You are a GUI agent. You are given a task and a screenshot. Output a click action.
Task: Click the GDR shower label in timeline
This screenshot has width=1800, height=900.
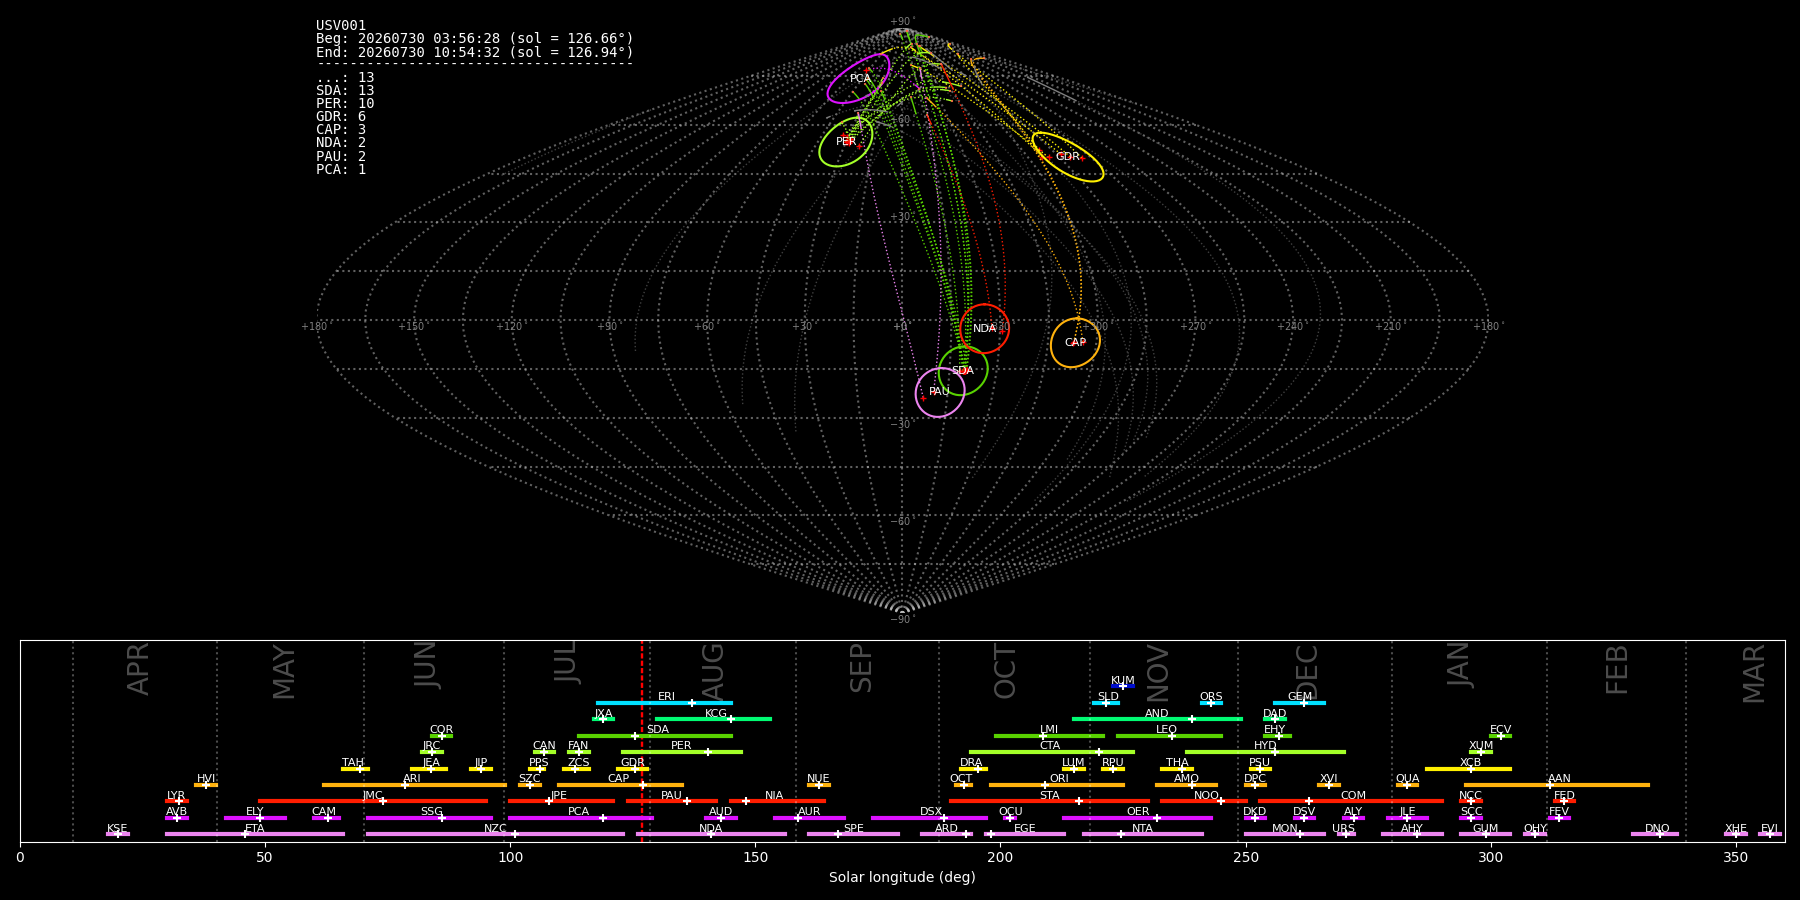click(633, 763)
